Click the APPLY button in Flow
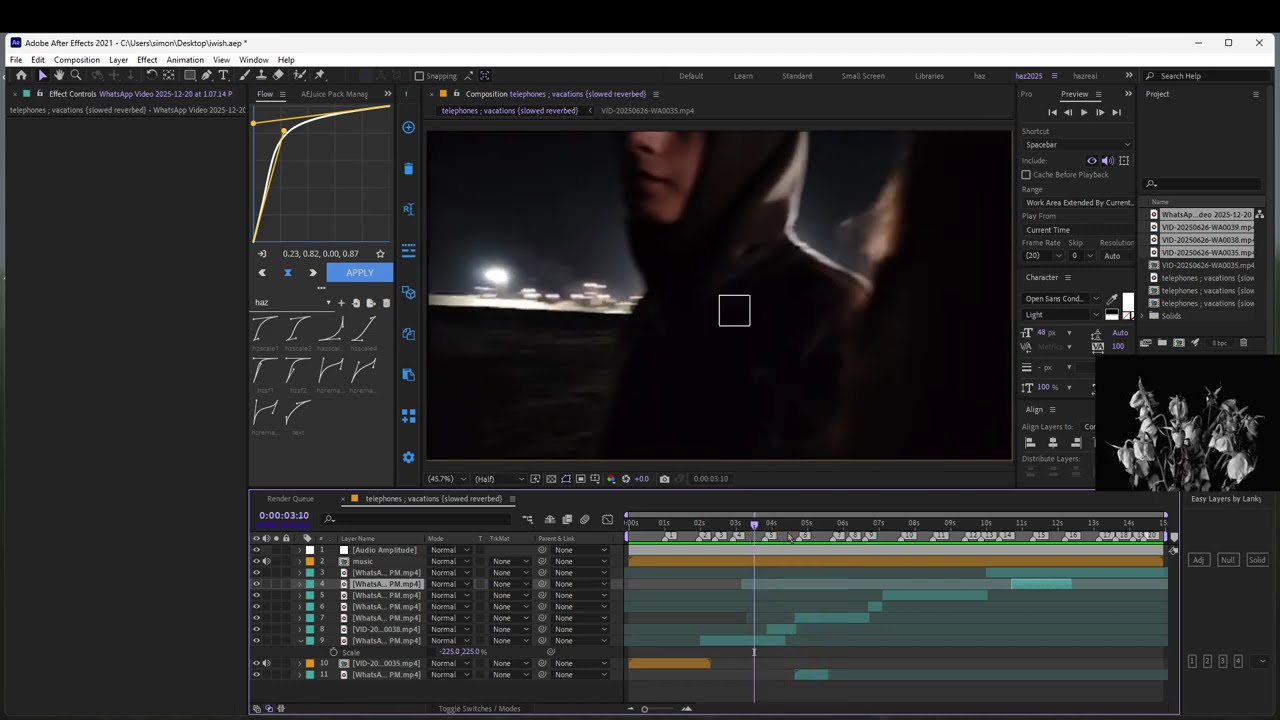Viewport: 1280px width, 720px height. [x=359, y=273]
